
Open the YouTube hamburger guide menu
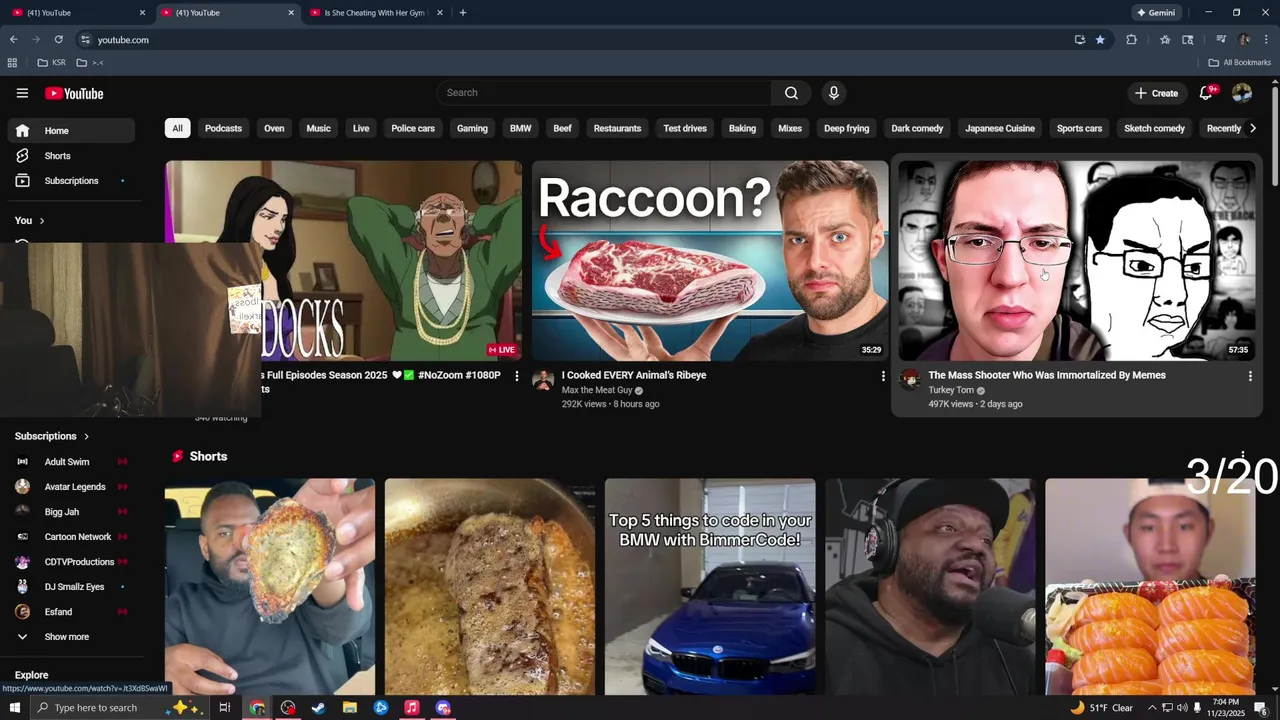(22, 93)
